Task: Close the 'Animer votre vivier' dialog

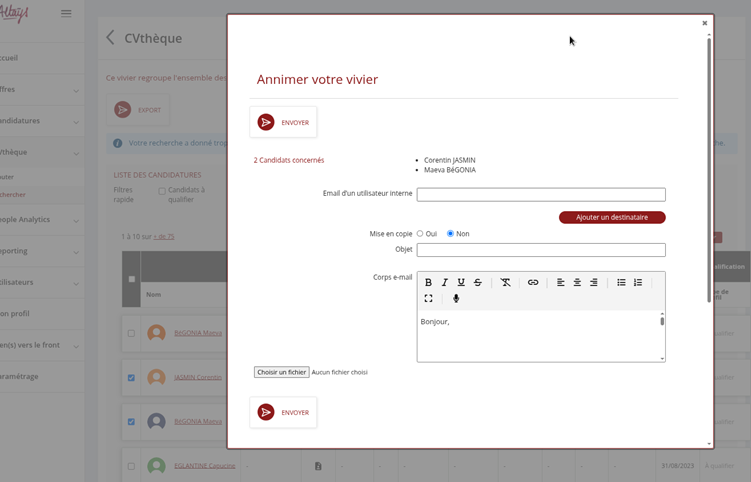Action: click(x=704, y=23)
